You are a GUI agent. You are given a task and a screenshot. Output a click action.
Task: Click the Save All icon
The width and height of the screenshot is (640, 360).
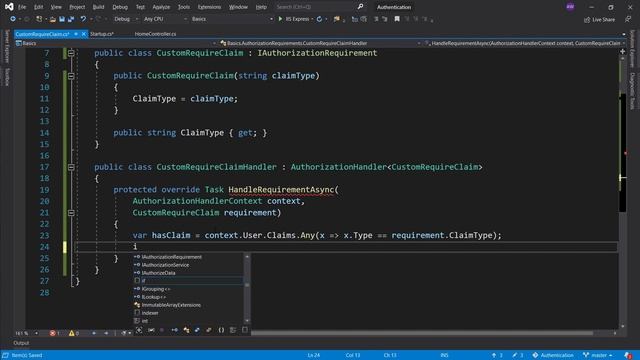(x=71, y=19)
